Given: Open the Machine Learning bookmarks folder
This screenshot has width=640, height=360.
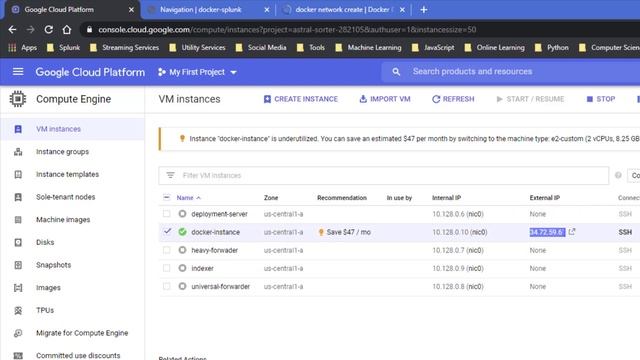Looking at the screenshot, I should 369,48.
